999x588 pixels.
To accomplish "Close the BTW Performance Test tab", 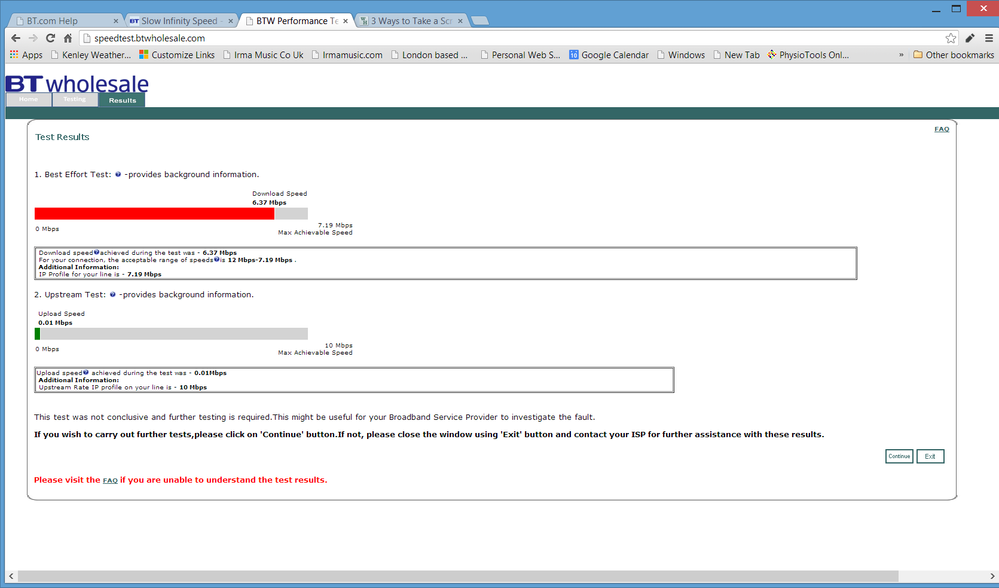I will click(345, 21).
